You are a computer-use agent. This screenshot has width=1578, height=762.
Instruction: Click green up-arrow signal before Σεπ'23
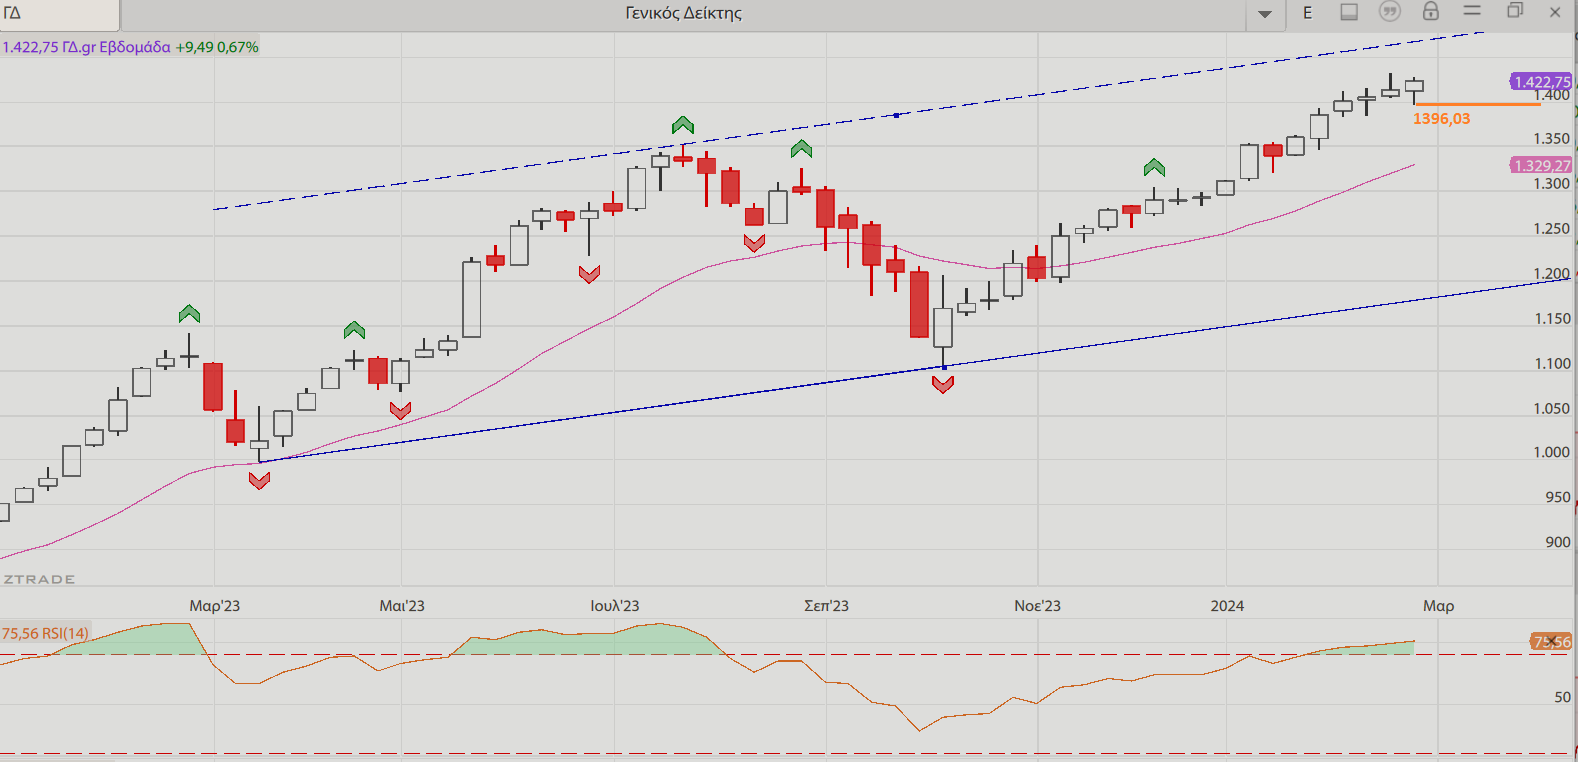click(x=801, y=149)
